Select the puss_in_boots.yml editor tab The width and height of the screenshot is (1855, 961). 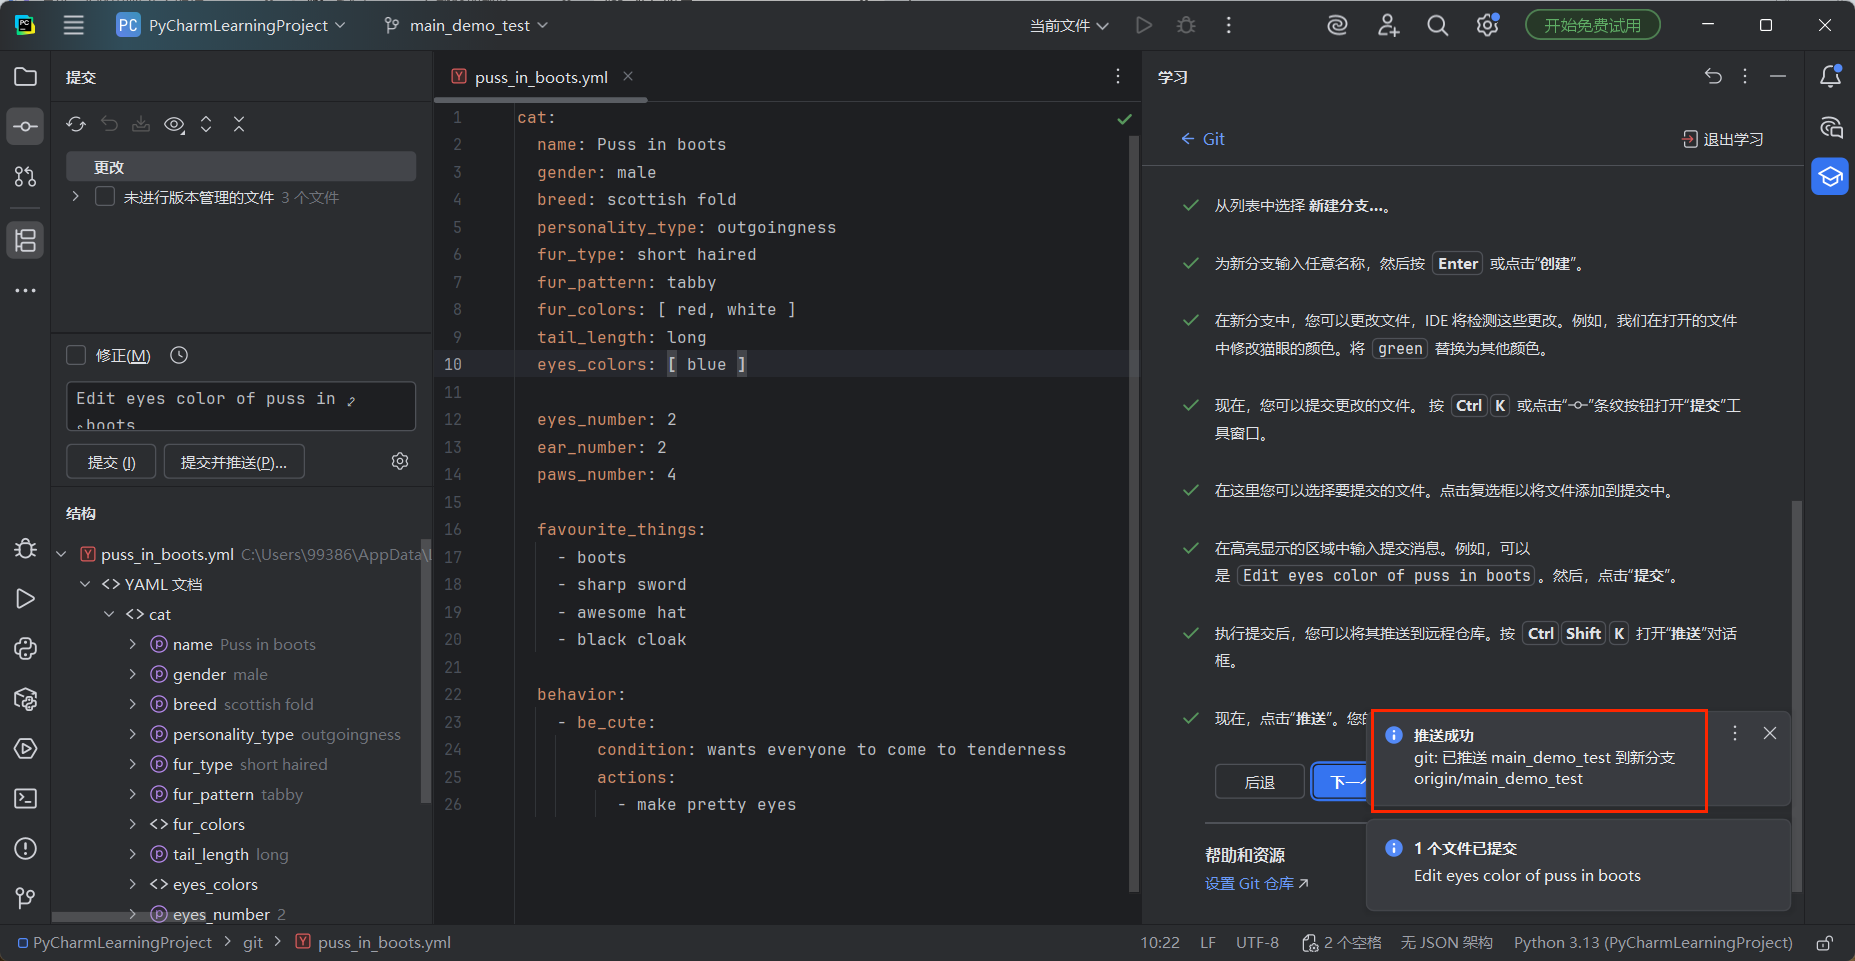point(541,77)
